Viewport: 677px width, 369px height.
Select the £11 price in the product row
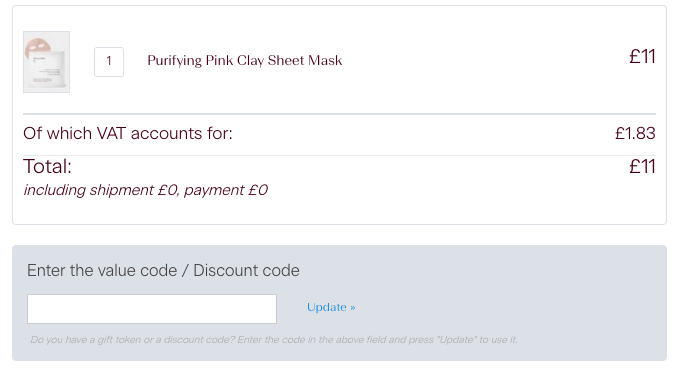[x=642, y=57]
